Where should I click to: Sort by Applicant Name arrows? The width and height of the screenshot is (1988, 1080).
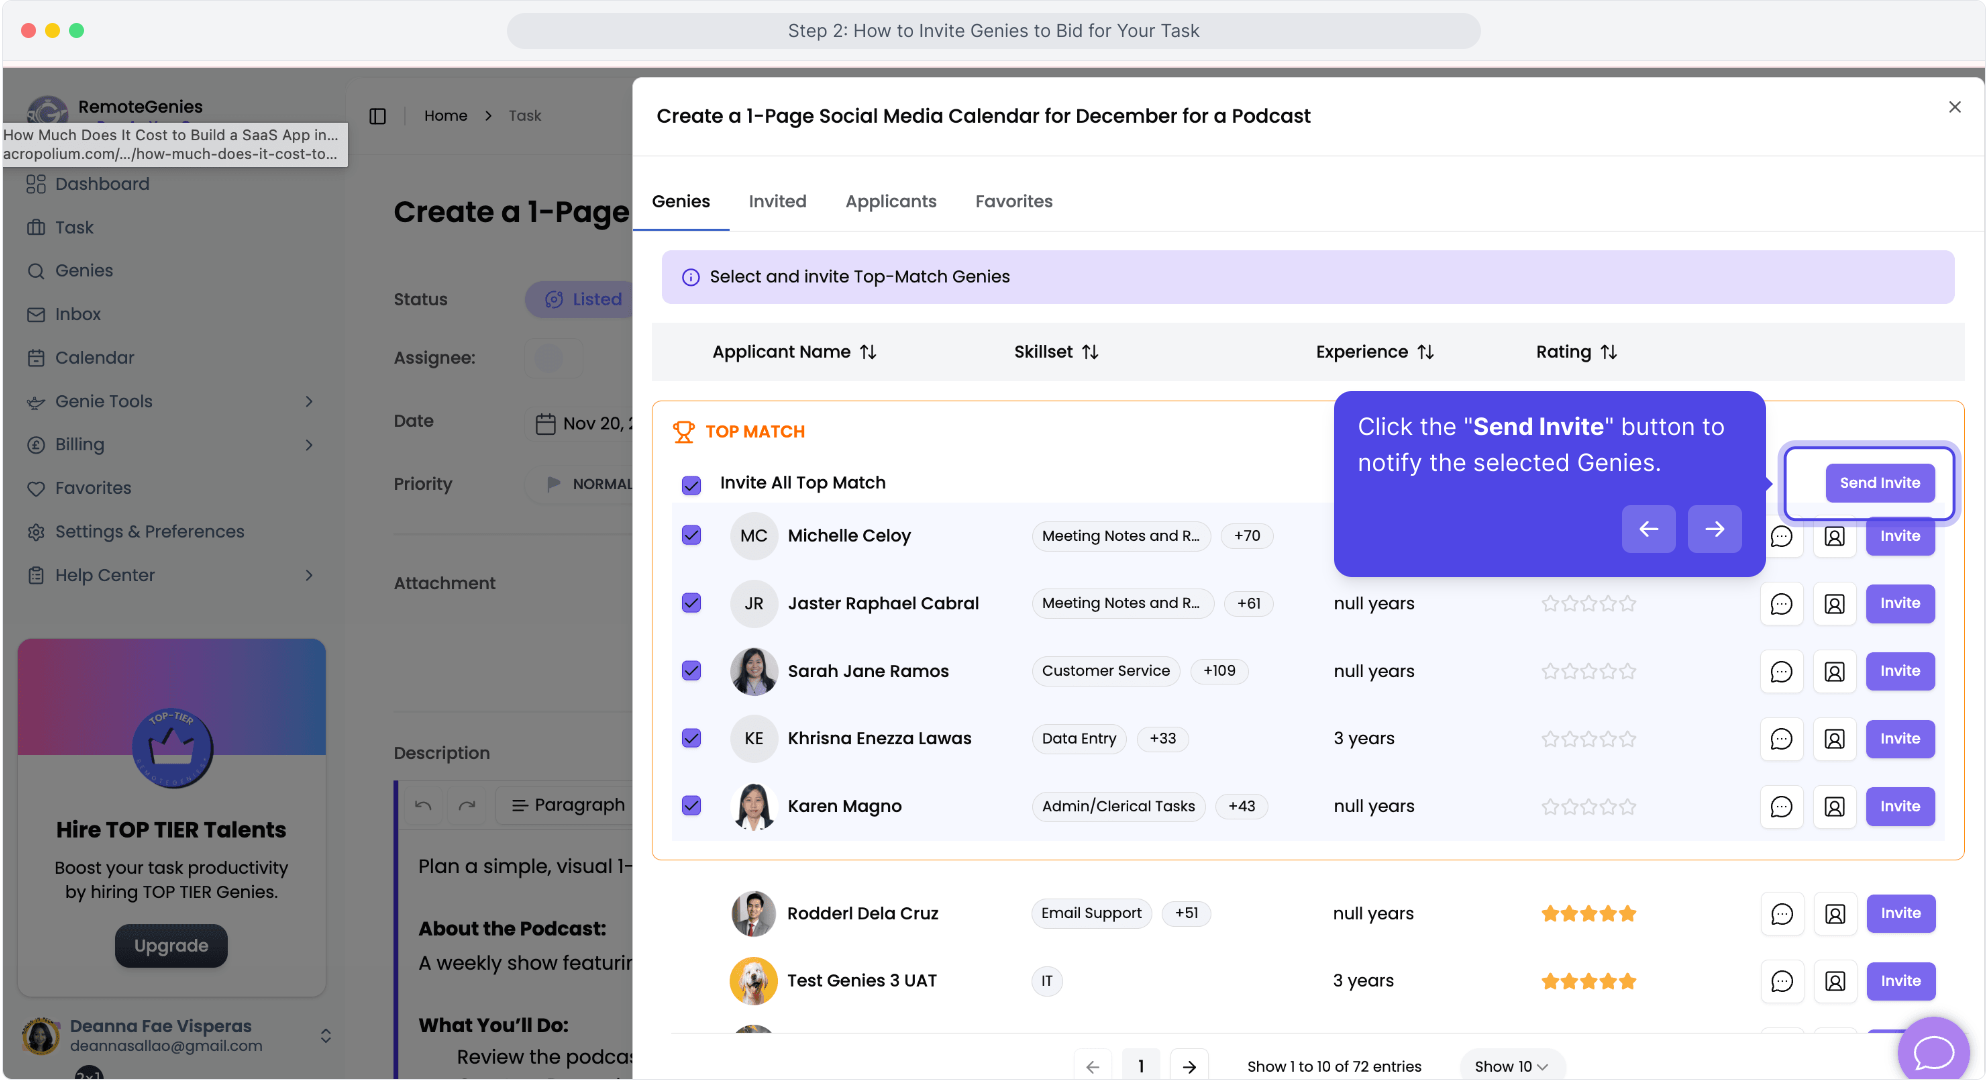coord(868,352)
